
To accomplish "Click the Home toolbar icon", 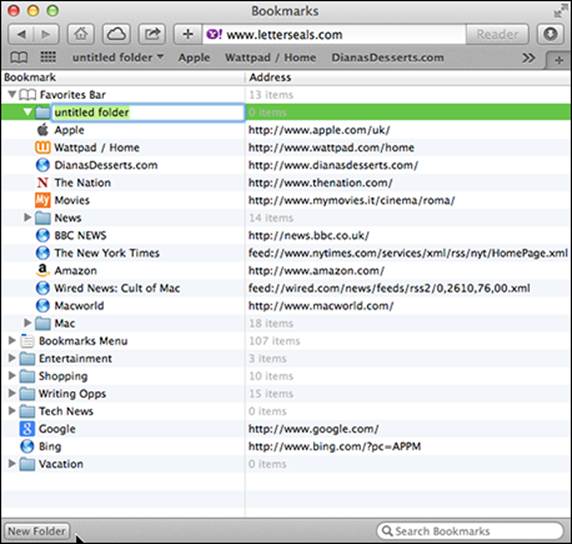I will [81, 34].
